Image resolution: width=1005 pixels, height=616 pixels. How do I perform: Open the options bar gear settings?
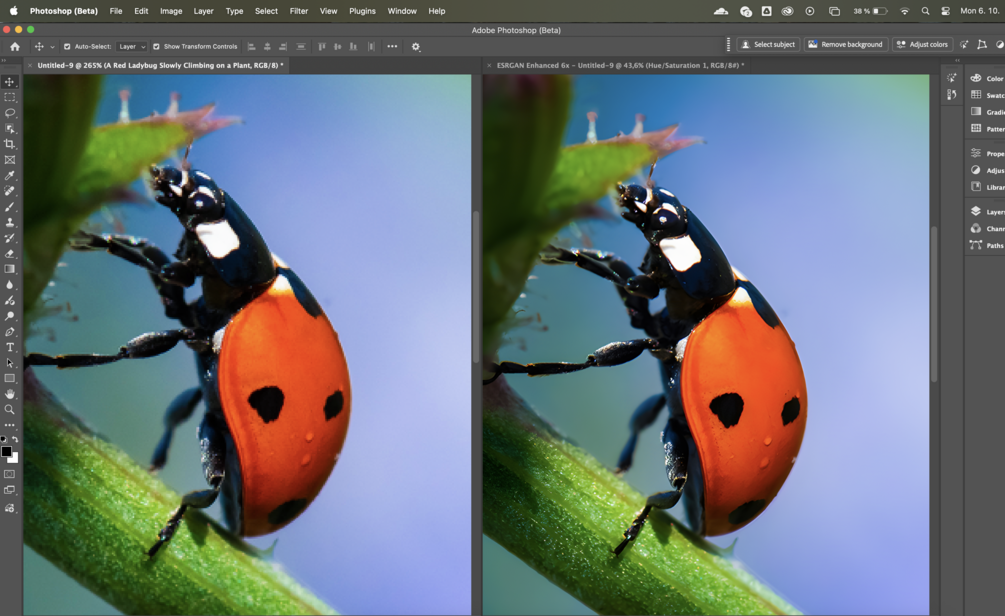tap(415, 47)
